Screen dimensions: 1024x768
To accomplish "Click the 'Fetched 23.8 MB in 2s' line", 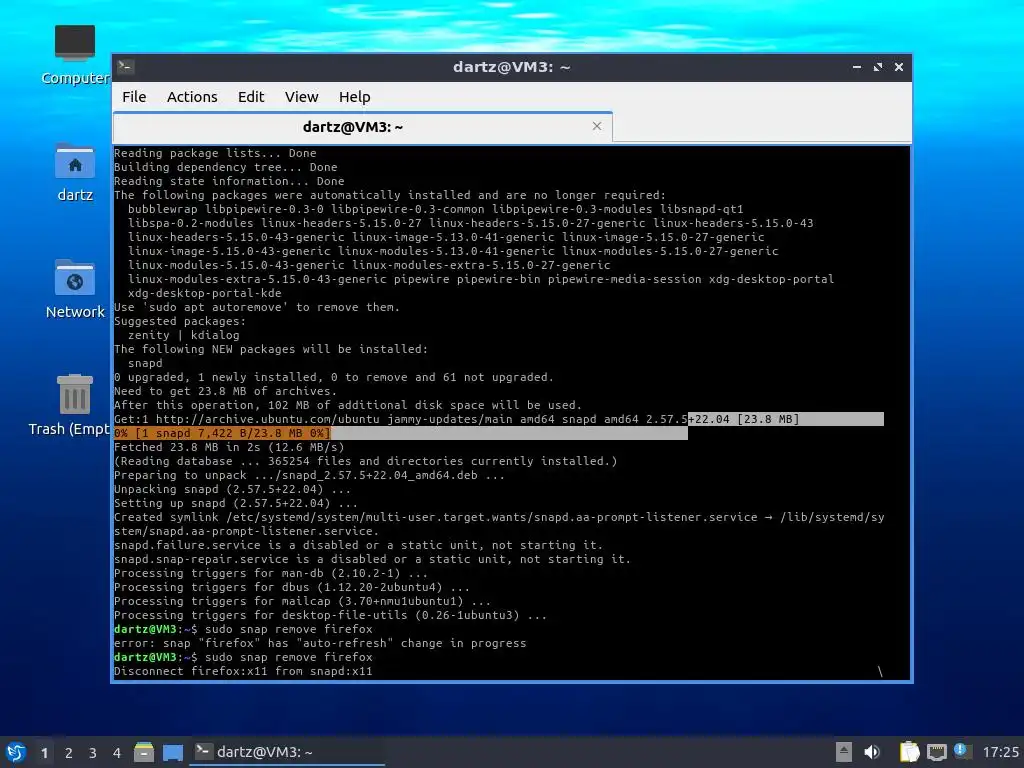I will [x=229, y=447].
